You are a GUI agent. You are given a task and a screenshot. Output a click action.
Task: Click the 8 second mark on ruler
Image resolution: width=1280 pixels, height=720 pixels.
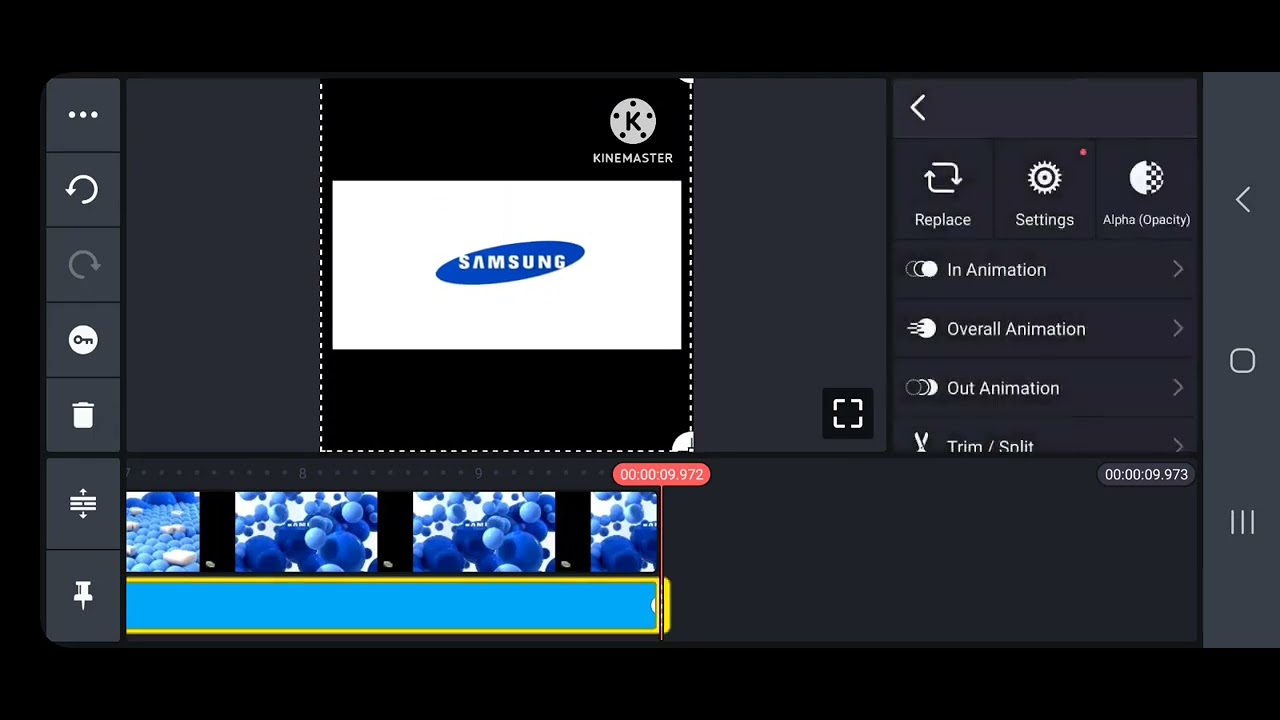click(302, 474)
